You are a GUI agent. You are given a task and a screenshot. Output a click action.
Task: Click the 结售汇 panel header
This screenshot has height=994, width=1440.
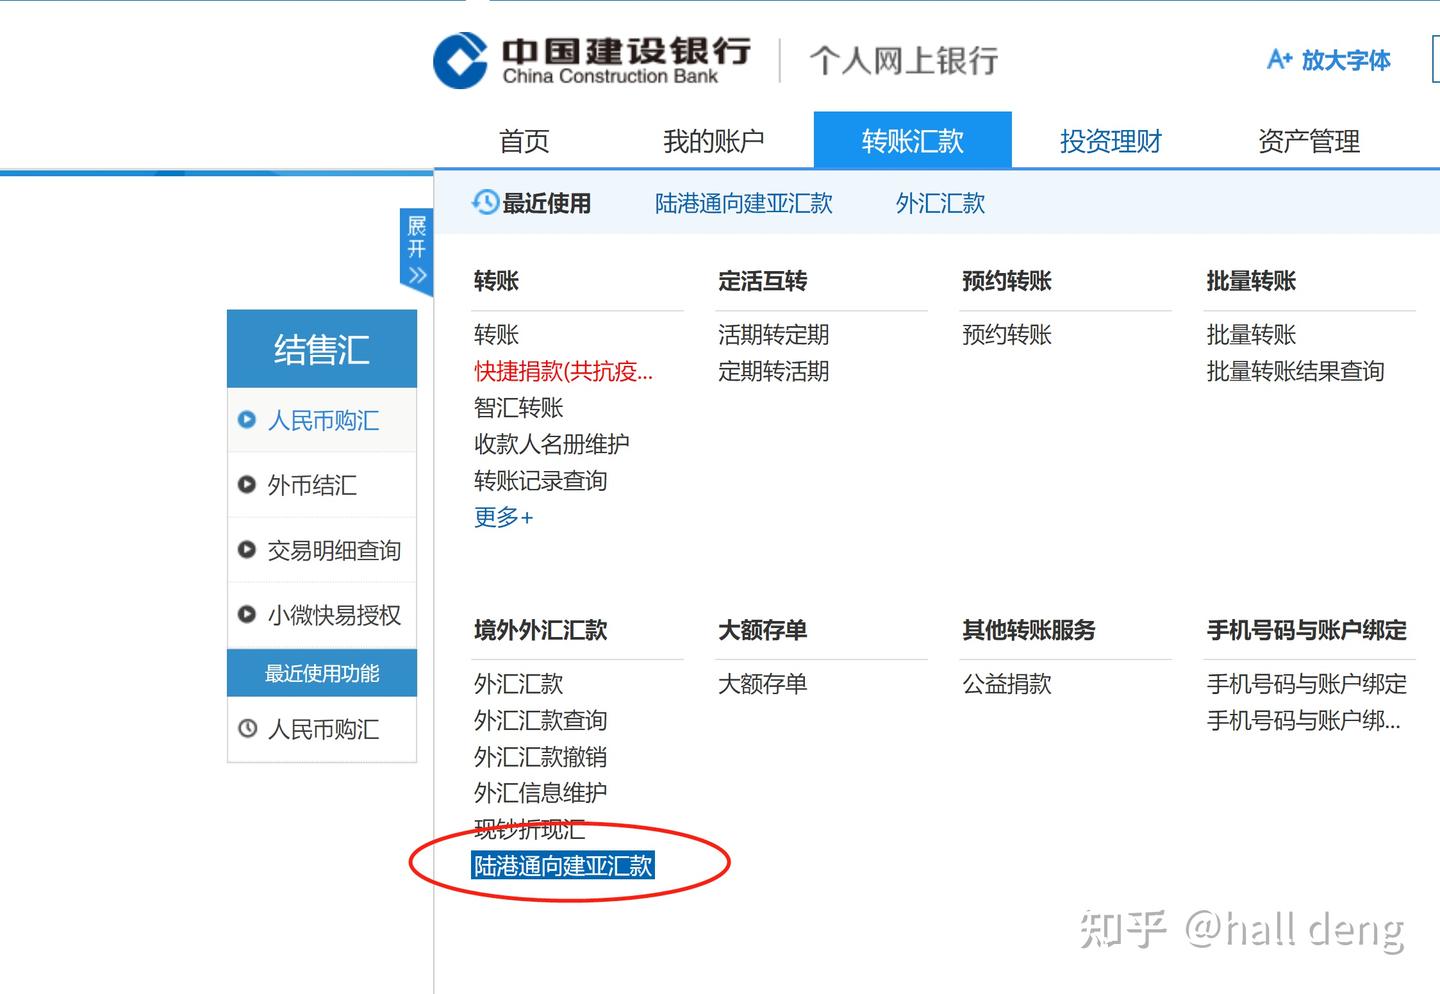[321, 348]
